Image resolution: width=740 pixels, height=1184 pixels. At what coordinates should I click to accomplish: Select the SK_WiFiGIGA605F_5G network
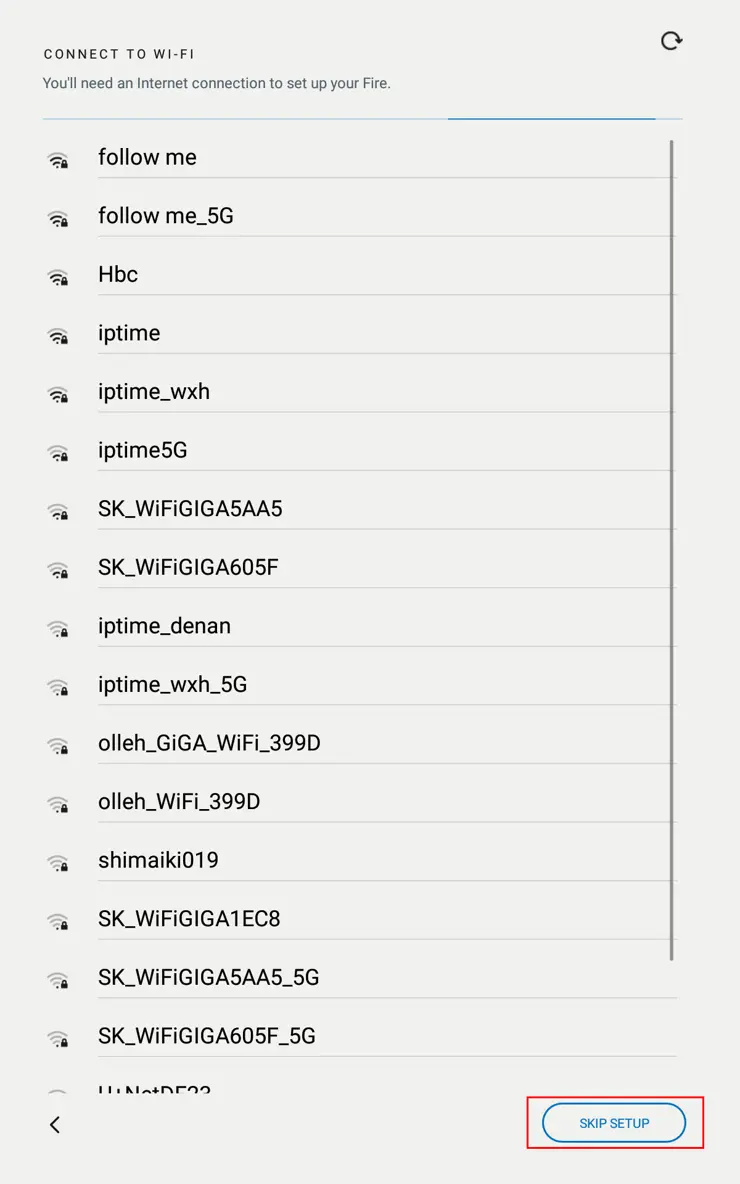click(x=206, y=1035)
